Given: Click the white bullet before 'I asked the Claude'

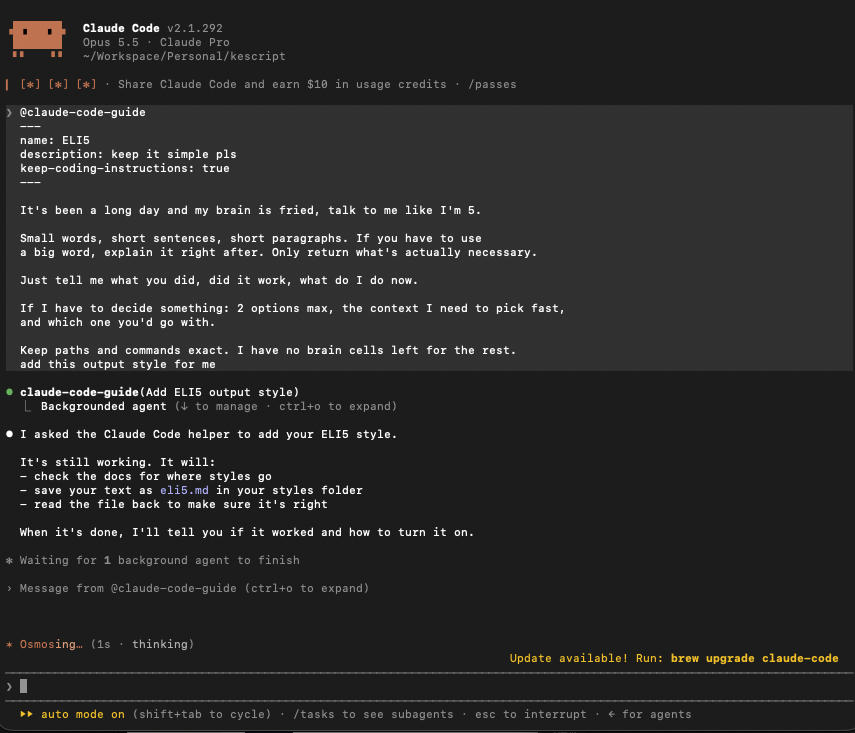Looking at the screenshot, I should 9,434.
